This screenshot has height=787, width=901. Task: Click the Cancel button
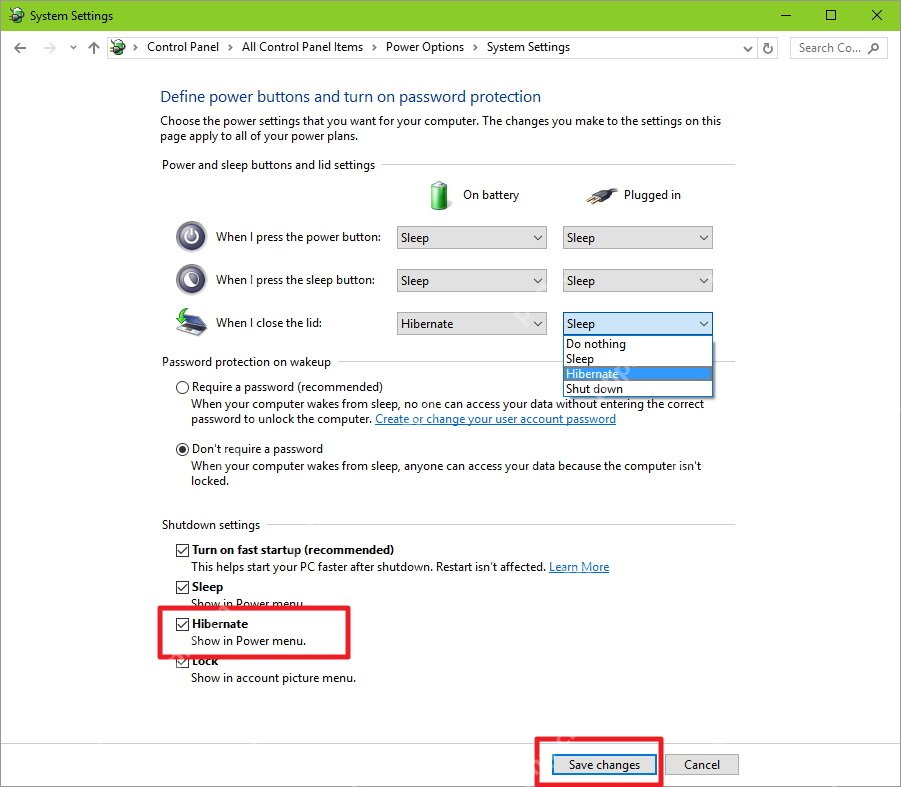tap(702, 765)
